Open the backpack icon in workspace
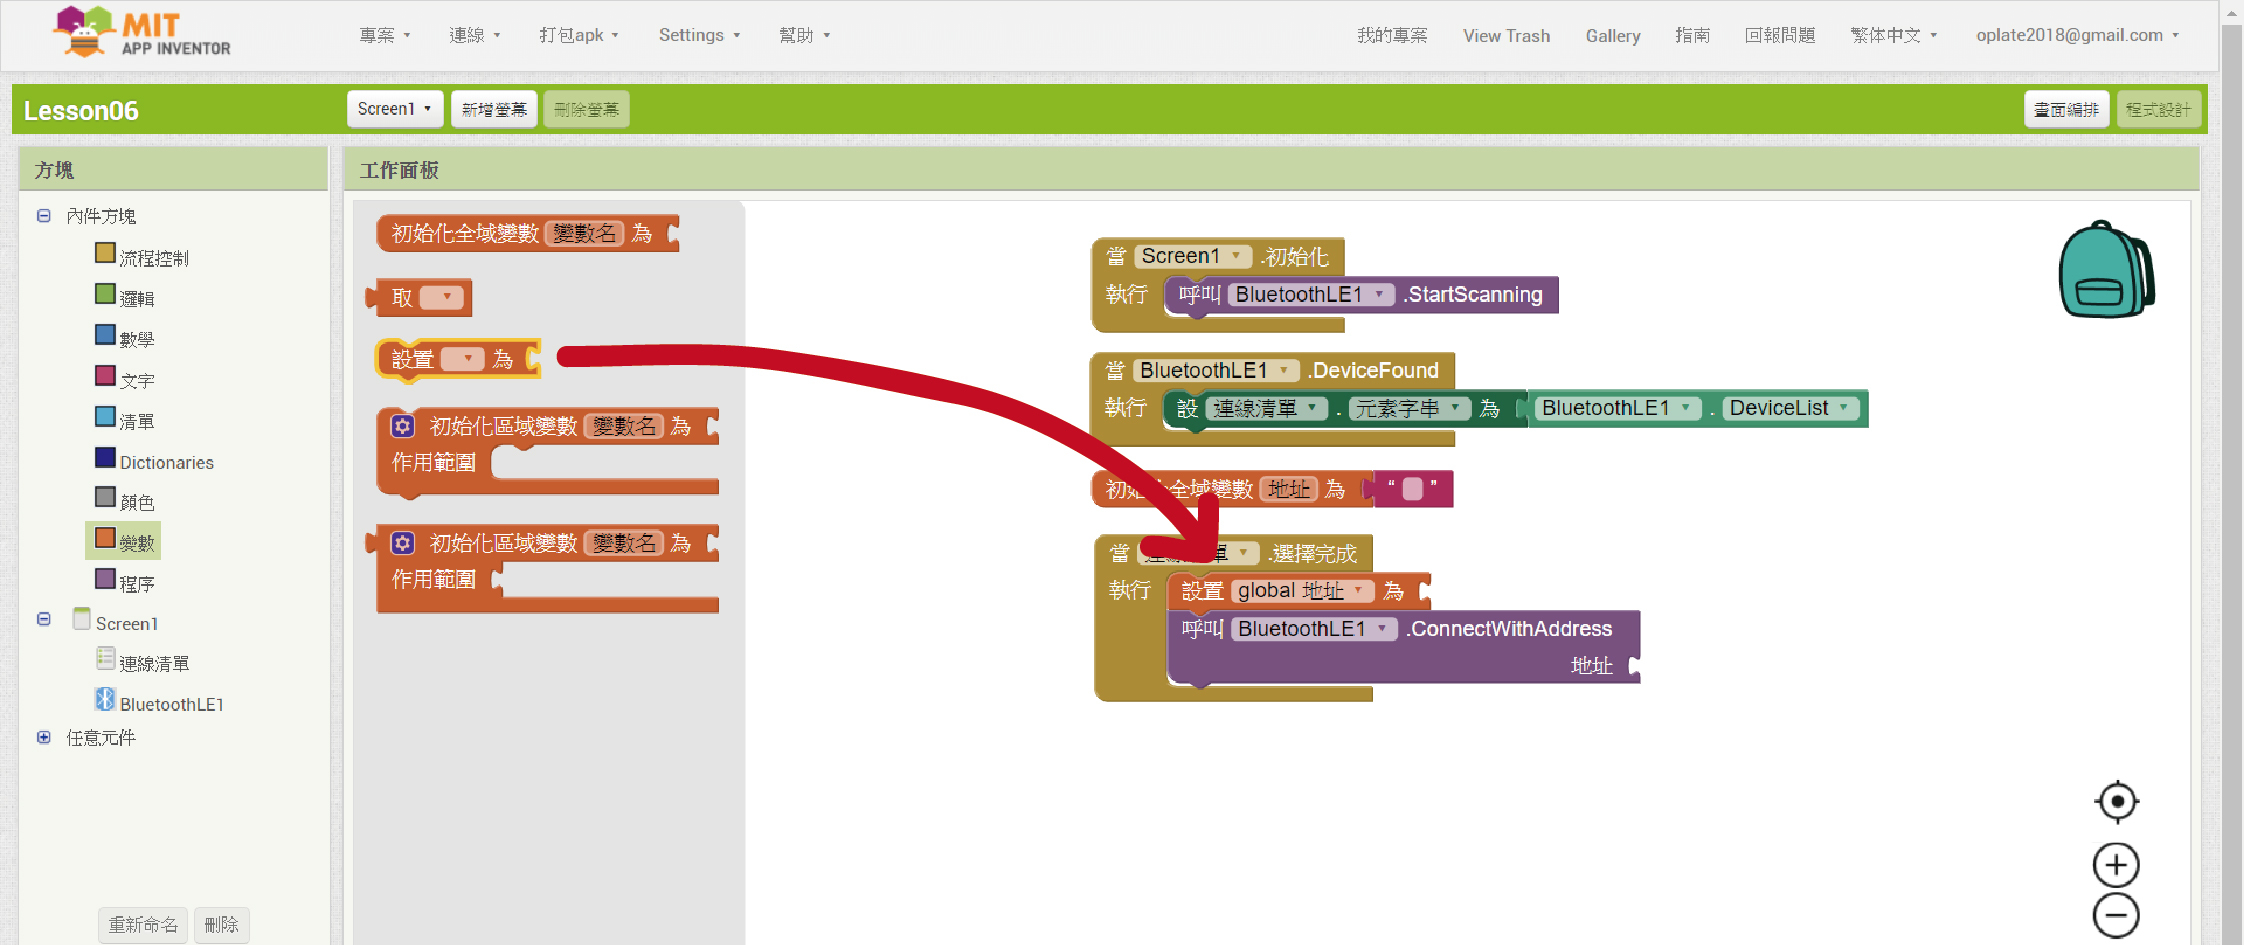Screen dimensions: 2244x945 (2105, 270)
